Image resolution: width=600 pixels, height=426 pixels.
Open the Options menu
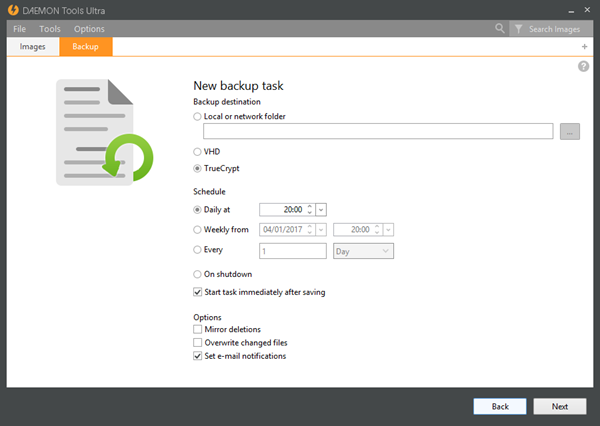click(x=89, y=29)
